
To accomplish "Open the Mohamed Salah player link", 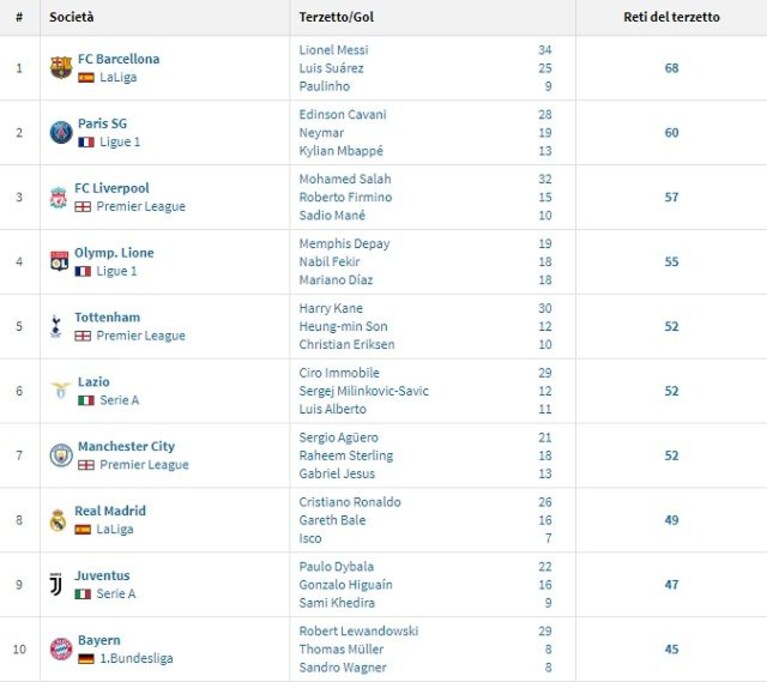I will 345,179.
